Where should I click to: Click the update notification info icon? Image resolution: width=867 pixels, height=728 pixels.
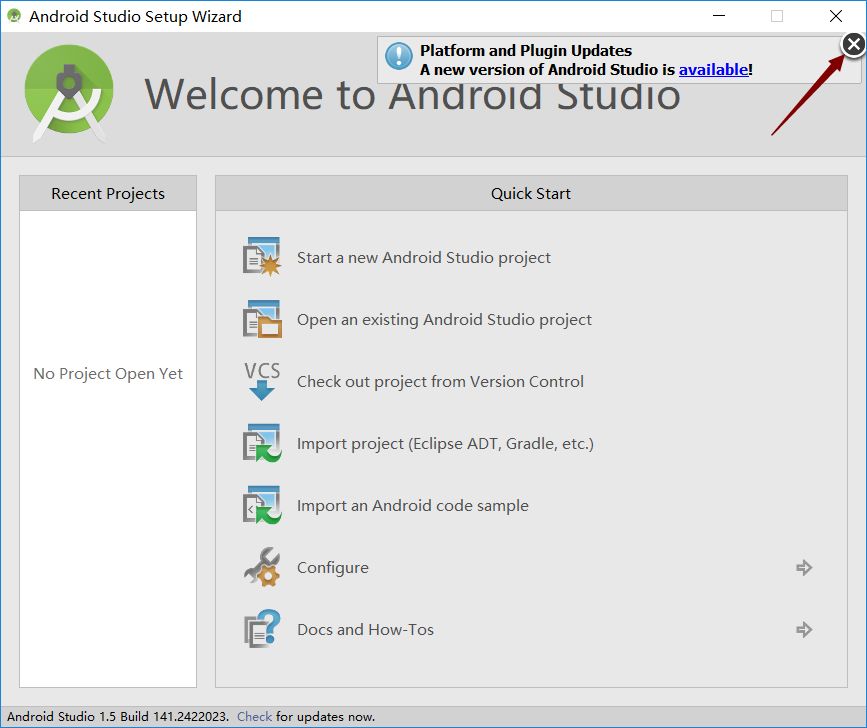[399, 56]
